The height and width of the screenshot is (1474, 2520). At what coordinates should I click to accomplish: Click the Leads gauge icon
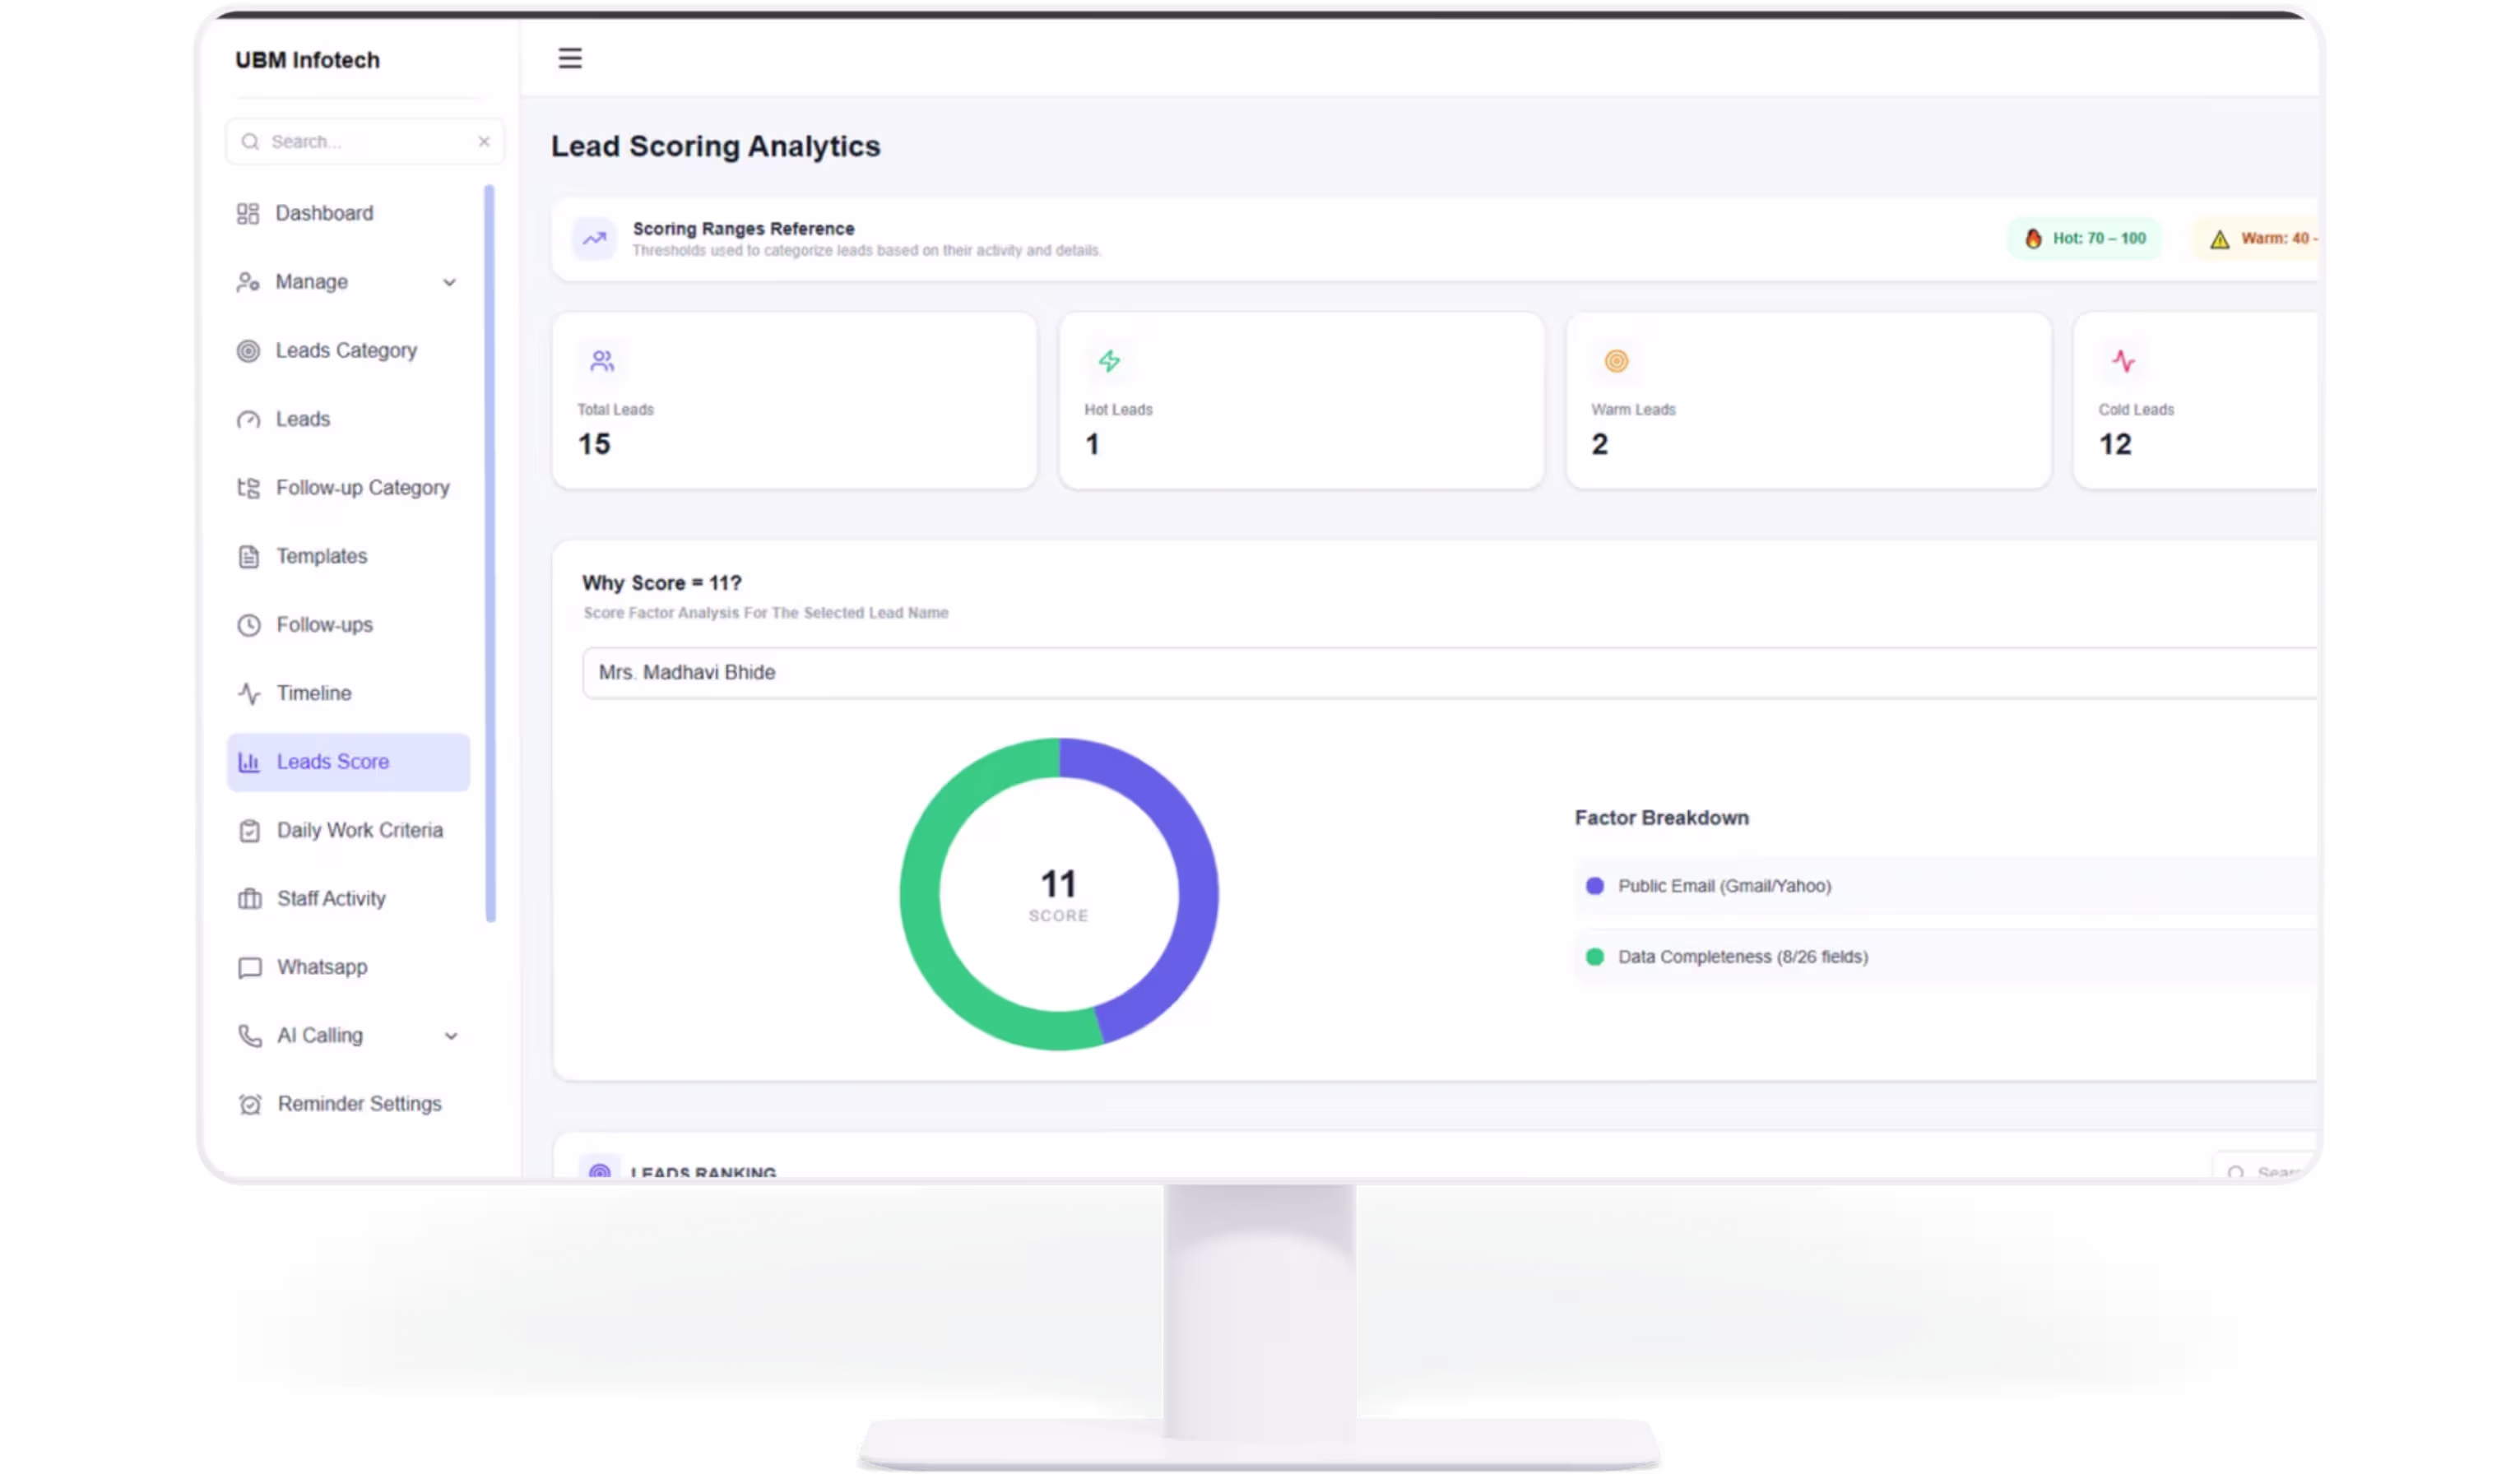[x=248, y=419]
